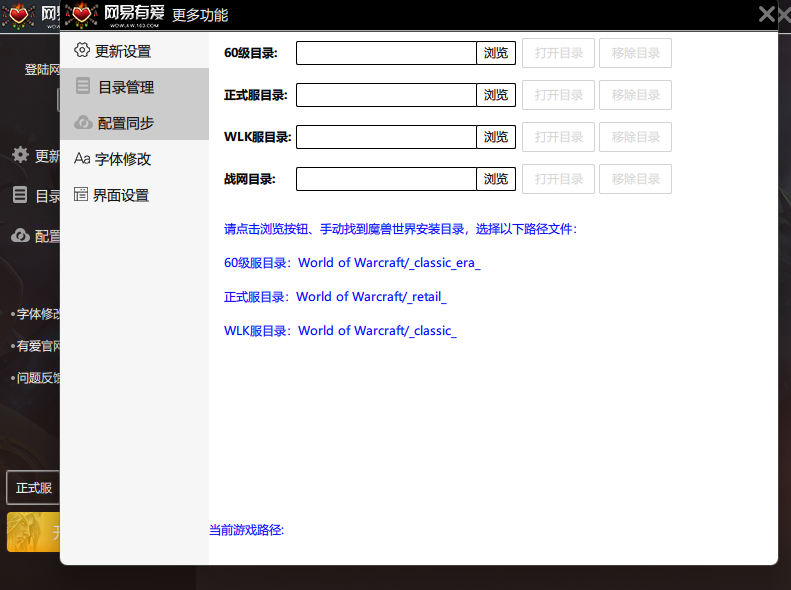
Task: Open the 正式服 server dropdown at bottom left
Action: pyautogui.click(x=33, y=488)
